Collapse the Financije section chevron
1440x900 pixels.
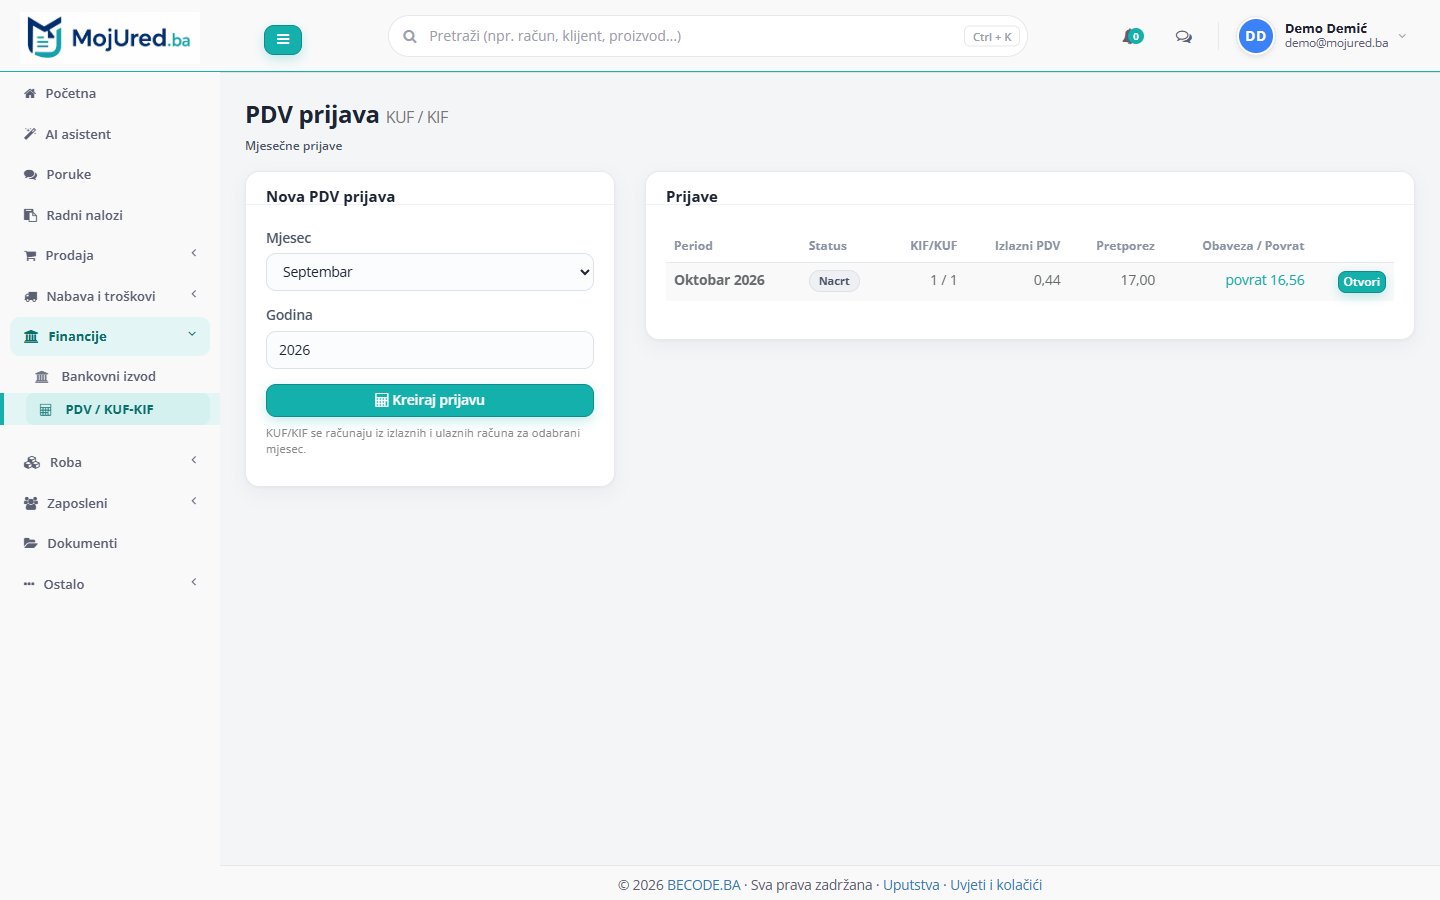(192, 335)
